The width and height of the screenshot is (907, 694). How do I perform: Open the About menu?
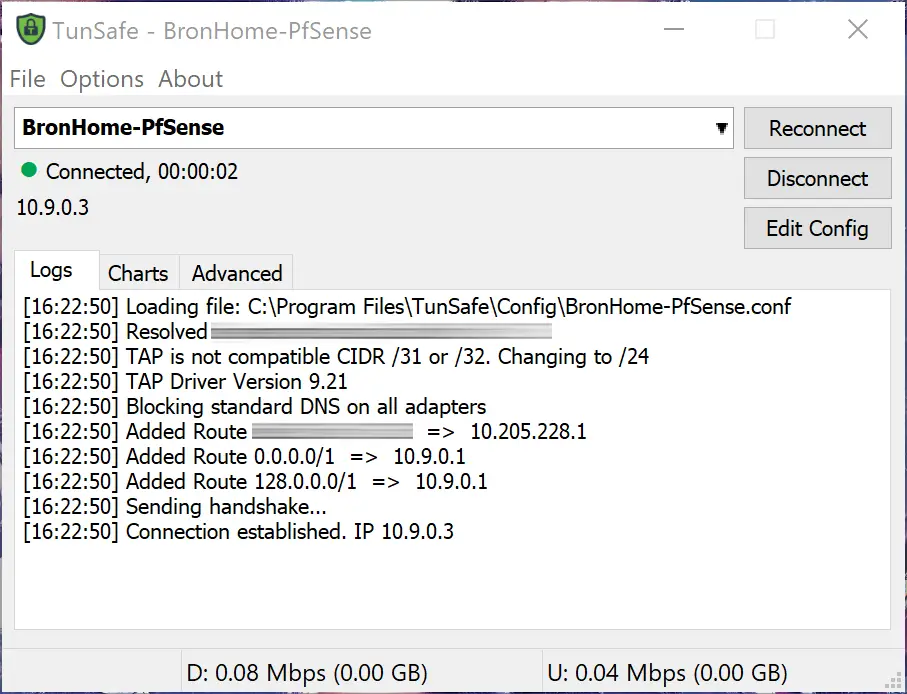(x=191, y=79)
